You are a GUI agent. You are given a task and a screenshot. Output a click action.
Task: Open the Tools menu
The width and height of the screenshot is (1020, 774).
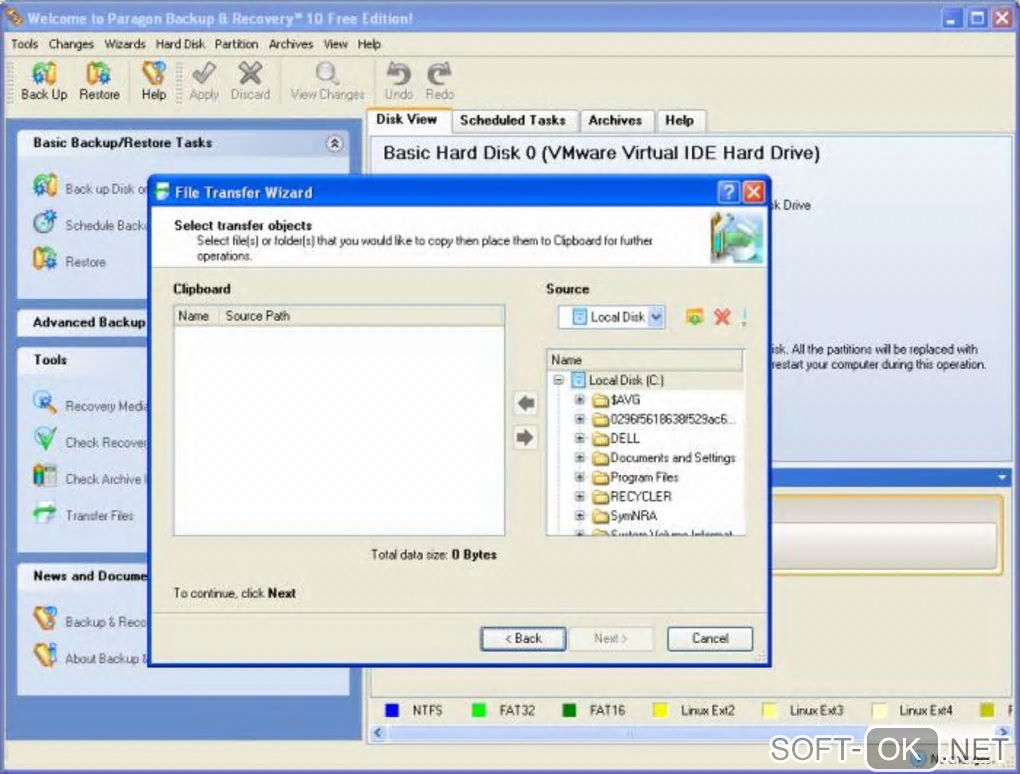[x=25, y=44]
